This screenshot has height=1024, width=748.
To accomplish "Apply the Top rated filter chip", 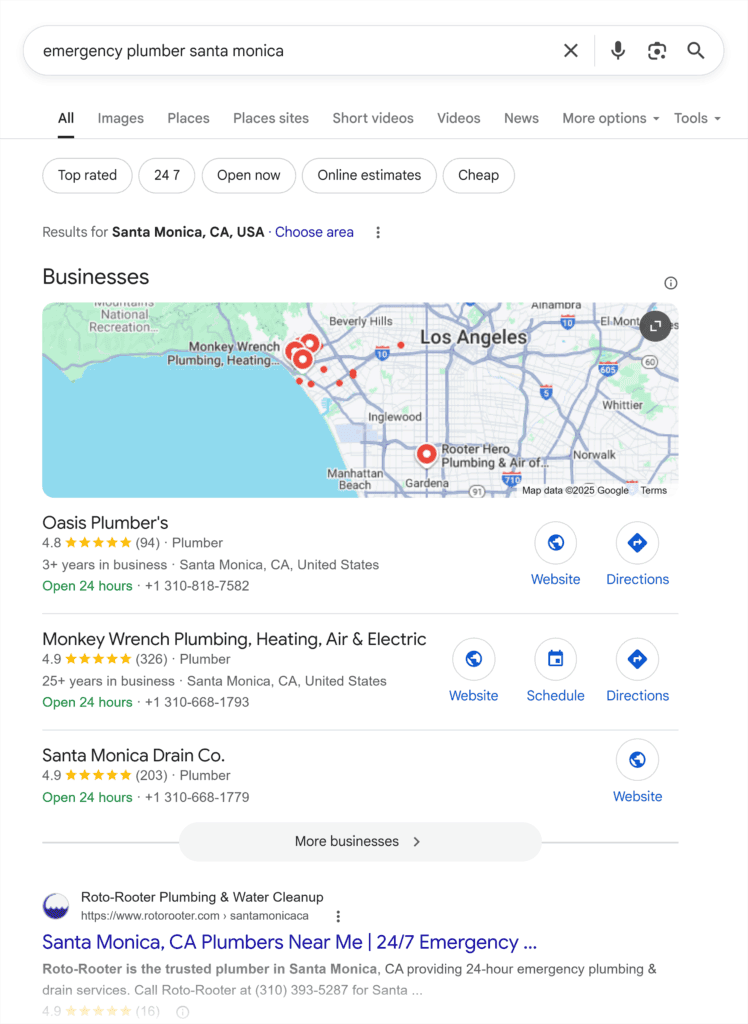I will coord(88,175).
